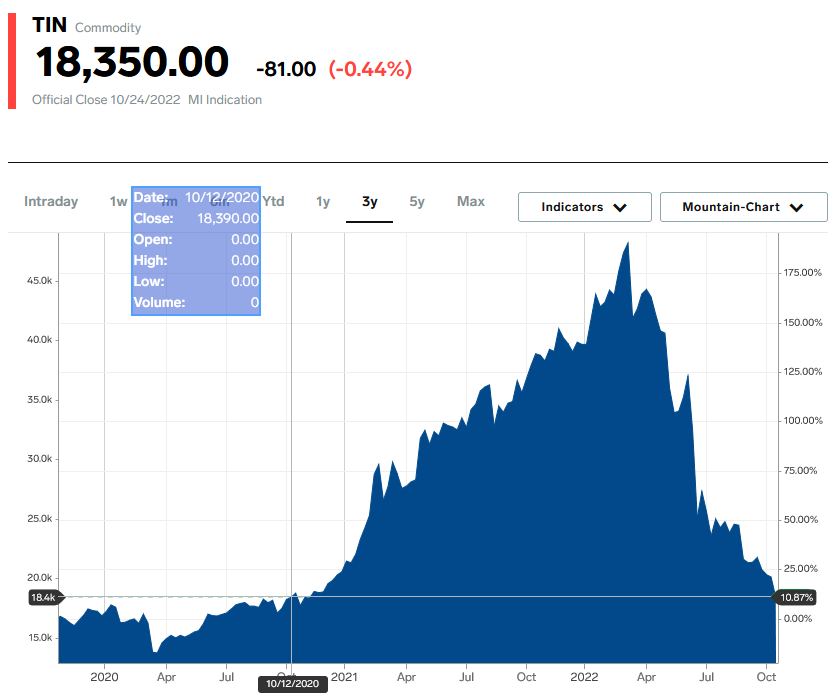This screenshot has width=836, height=697.
Task: Click the TIN commodity title
Action: click(50, 25)
